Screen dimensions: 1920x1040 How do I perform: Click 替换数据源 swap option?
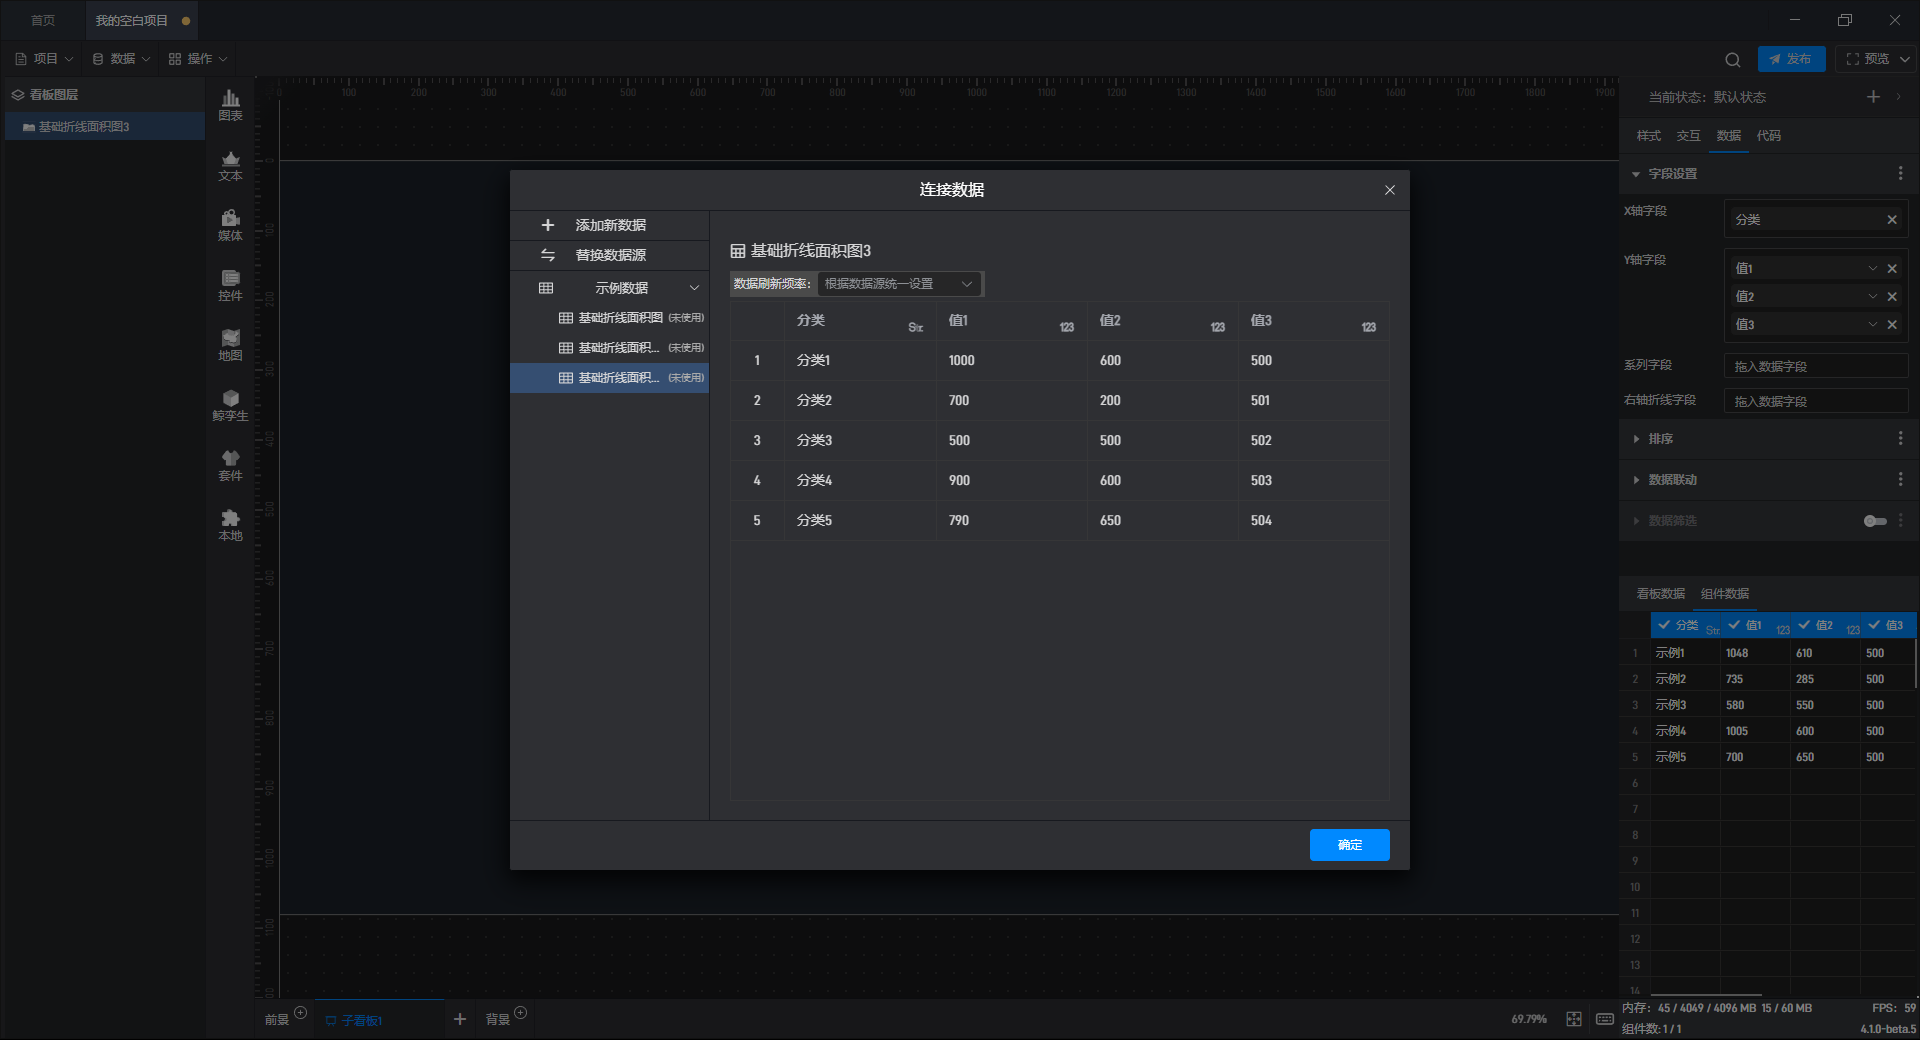point(610,255)
